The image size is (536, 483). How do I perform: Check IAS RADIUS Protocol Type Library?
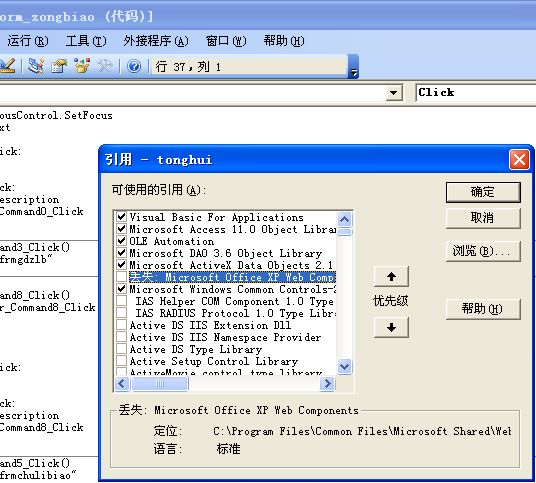click(x=121, y=313)
